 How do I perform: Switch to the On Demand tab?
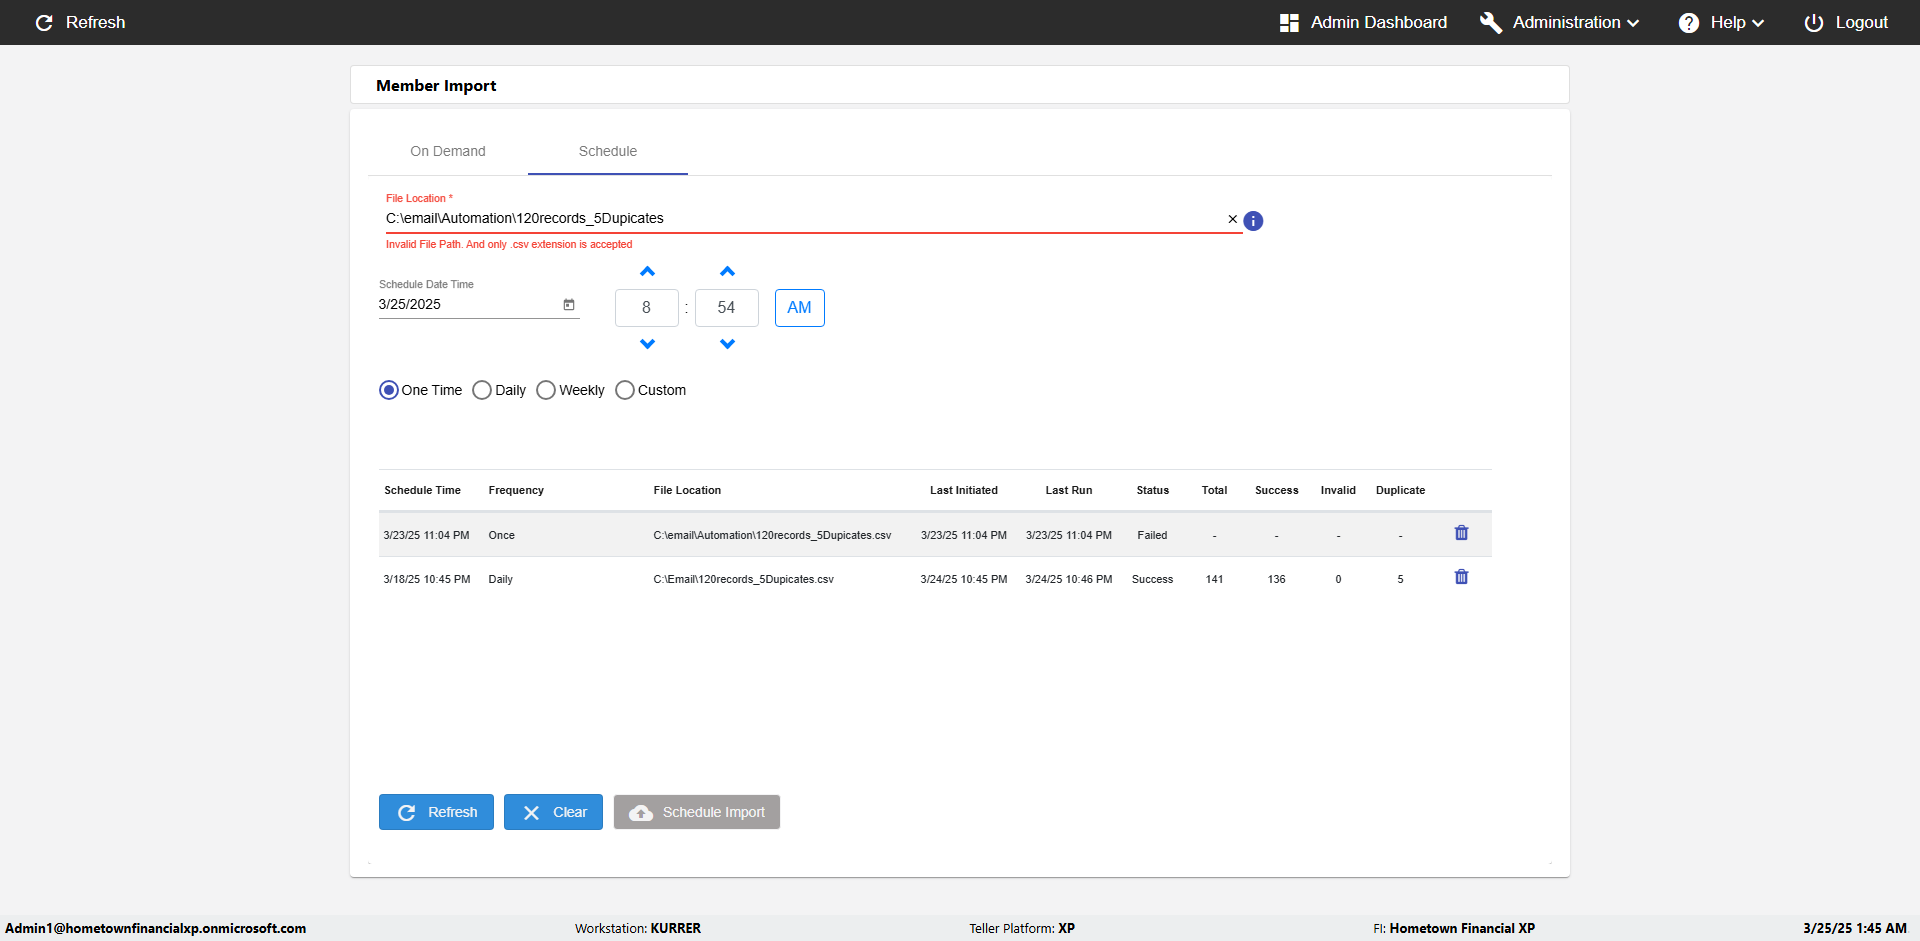[x=448, y=151]
